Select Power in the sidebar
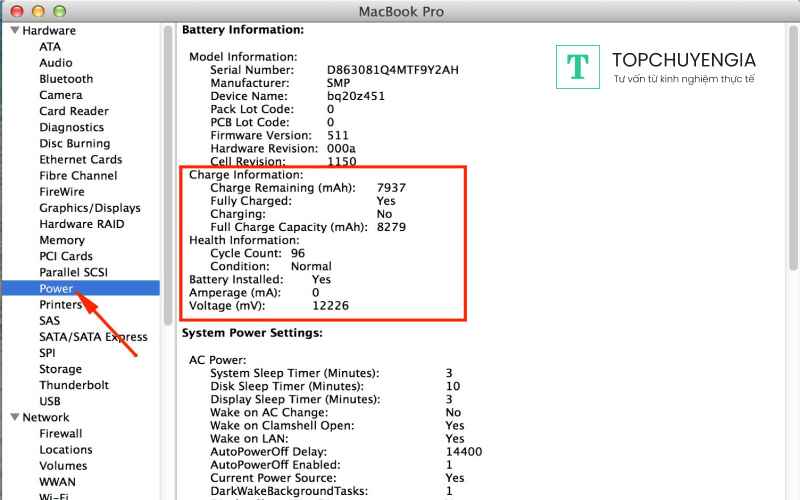Screen dimensions: 800x500 point(56,288)
